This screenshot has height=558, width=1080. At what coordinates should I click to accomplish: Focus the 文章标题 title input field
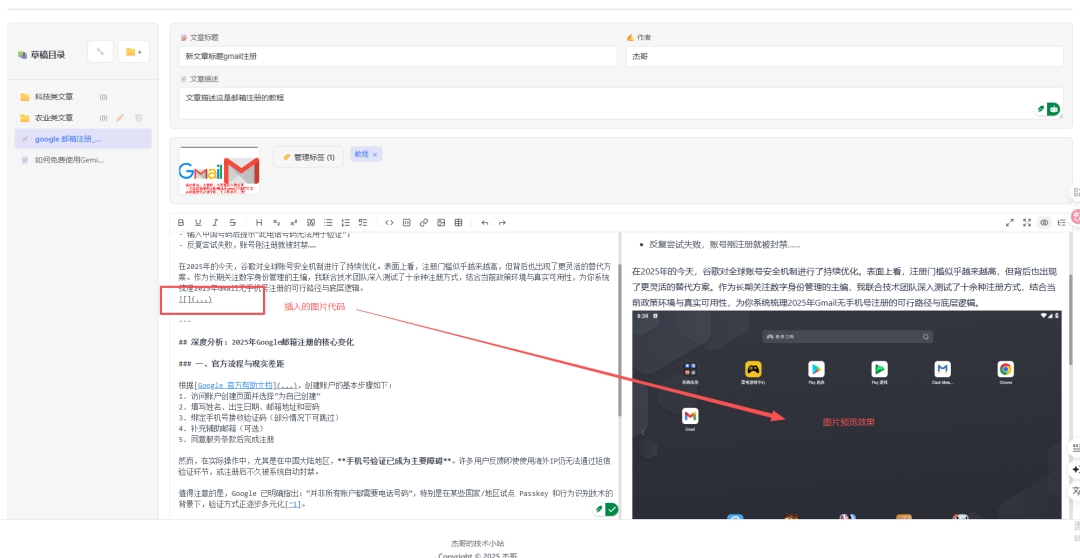(398, 56)
